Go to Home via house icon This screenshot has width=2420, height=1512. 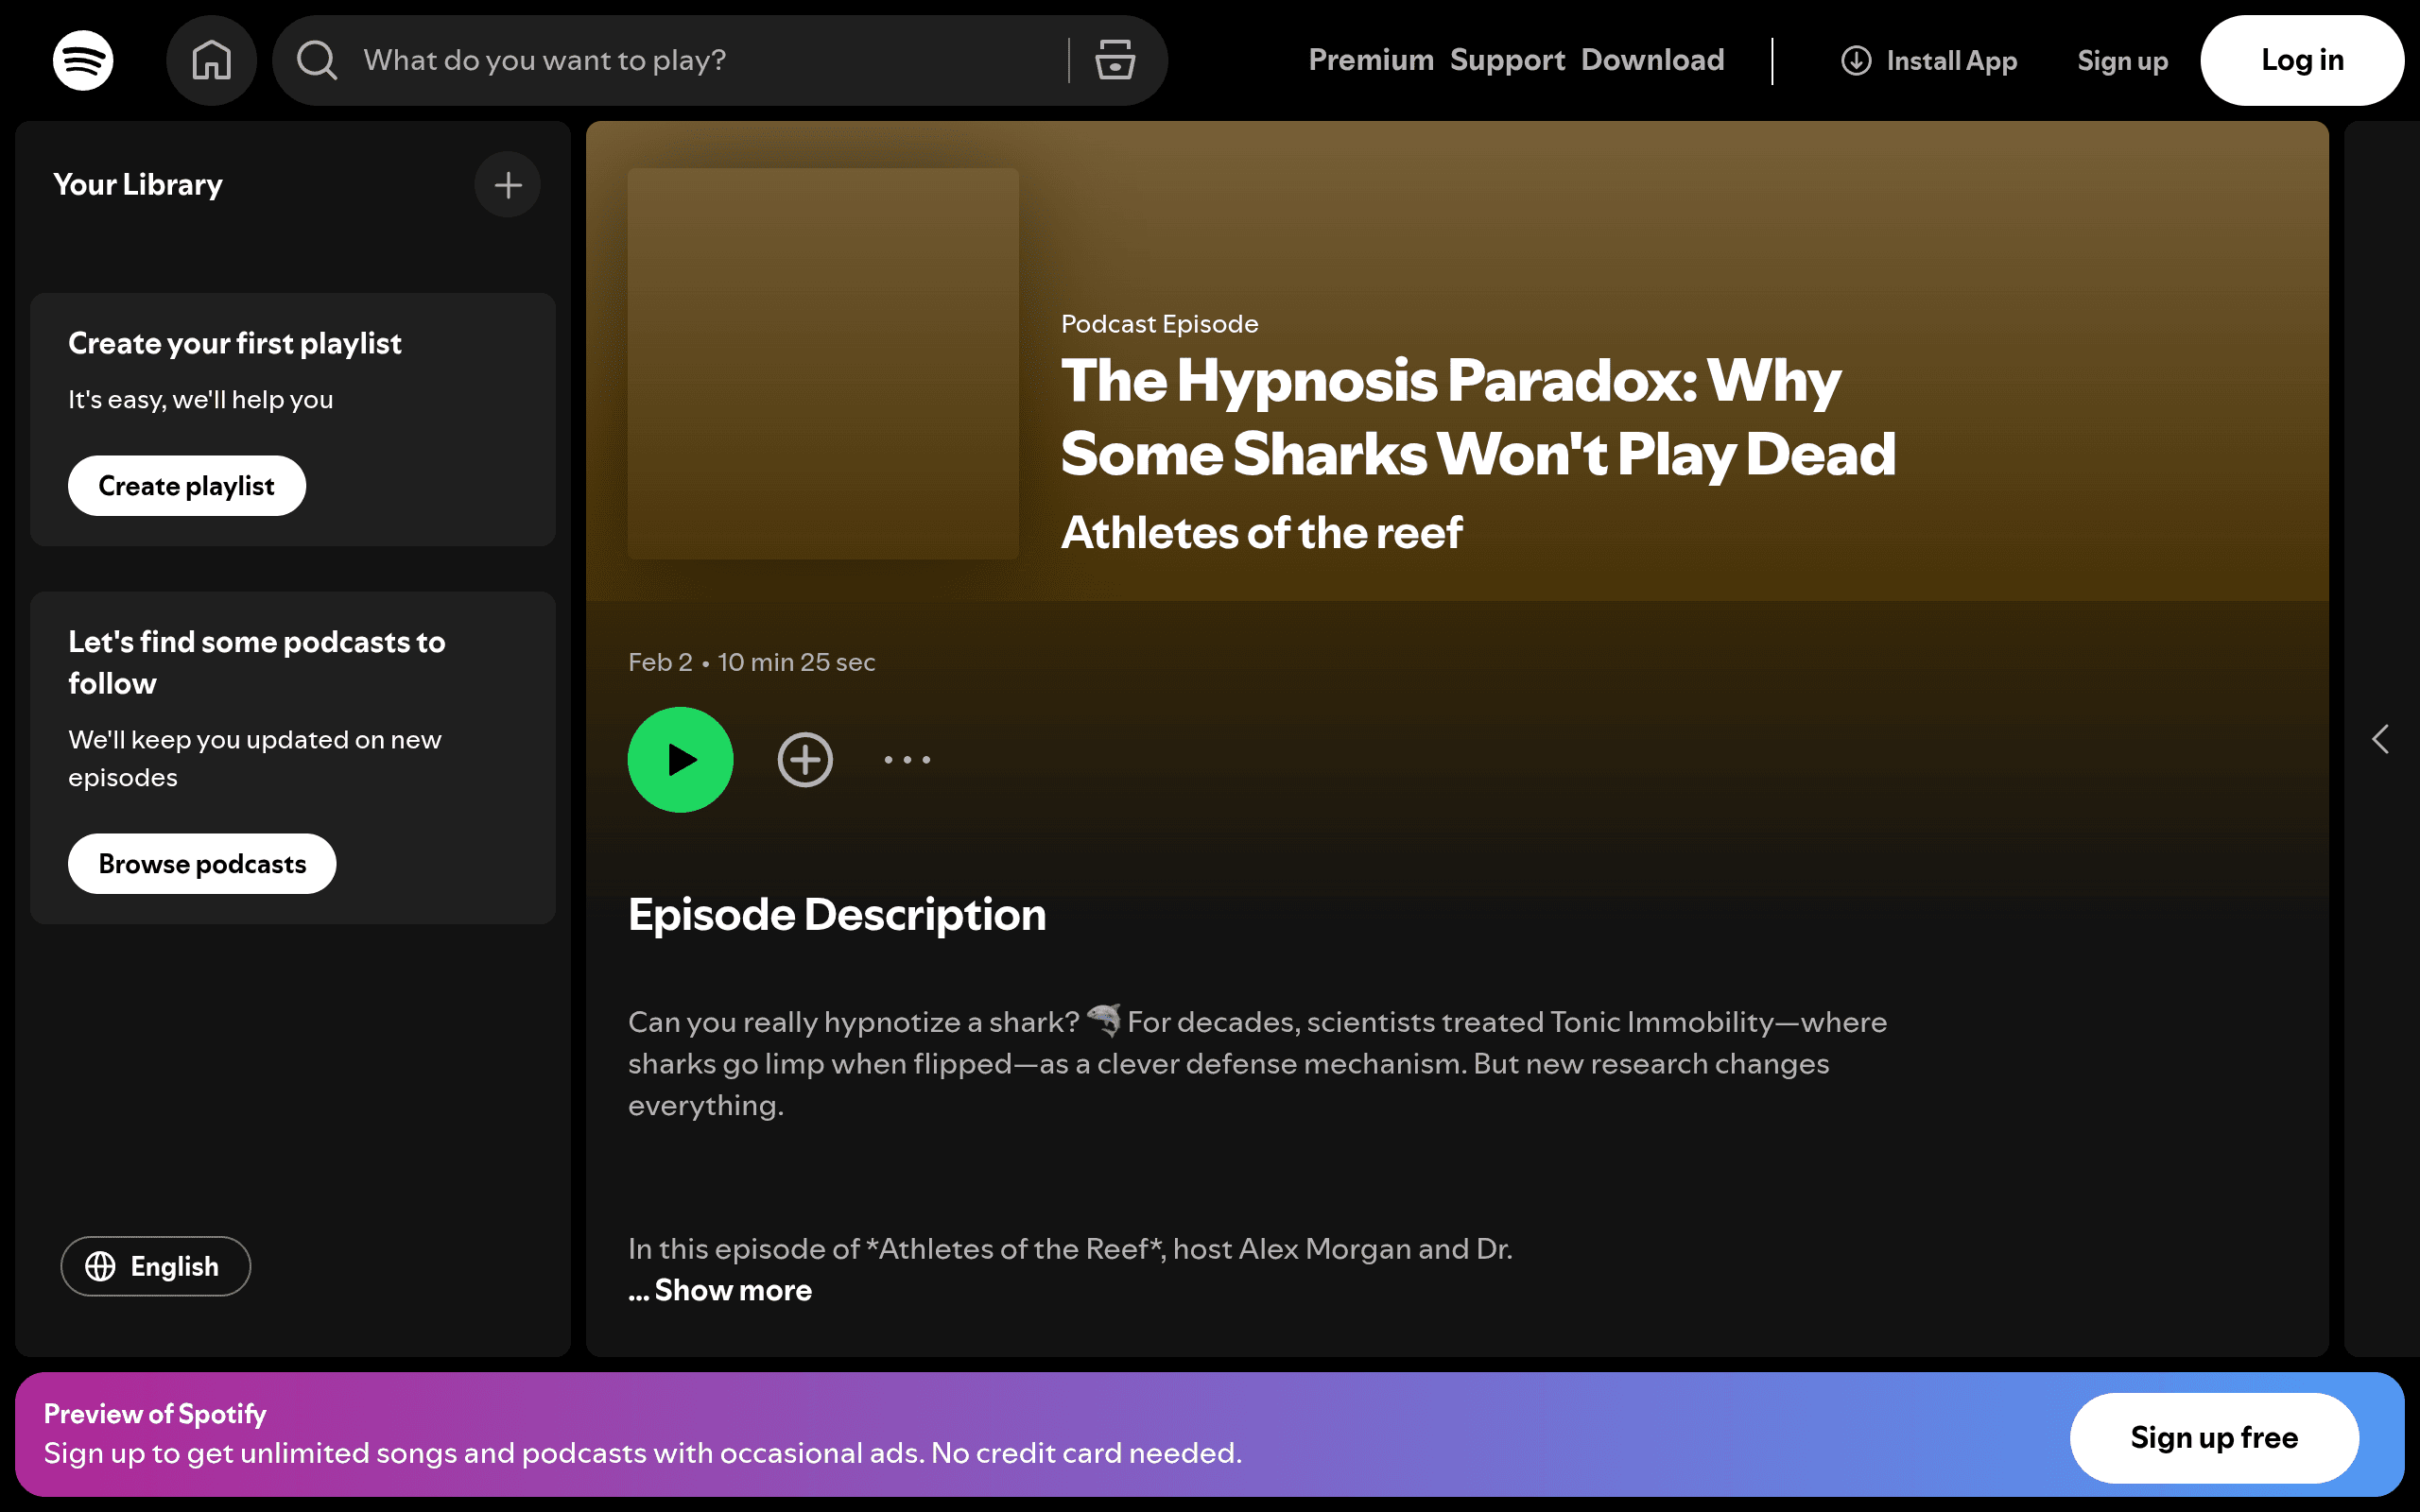pos(211,60)
